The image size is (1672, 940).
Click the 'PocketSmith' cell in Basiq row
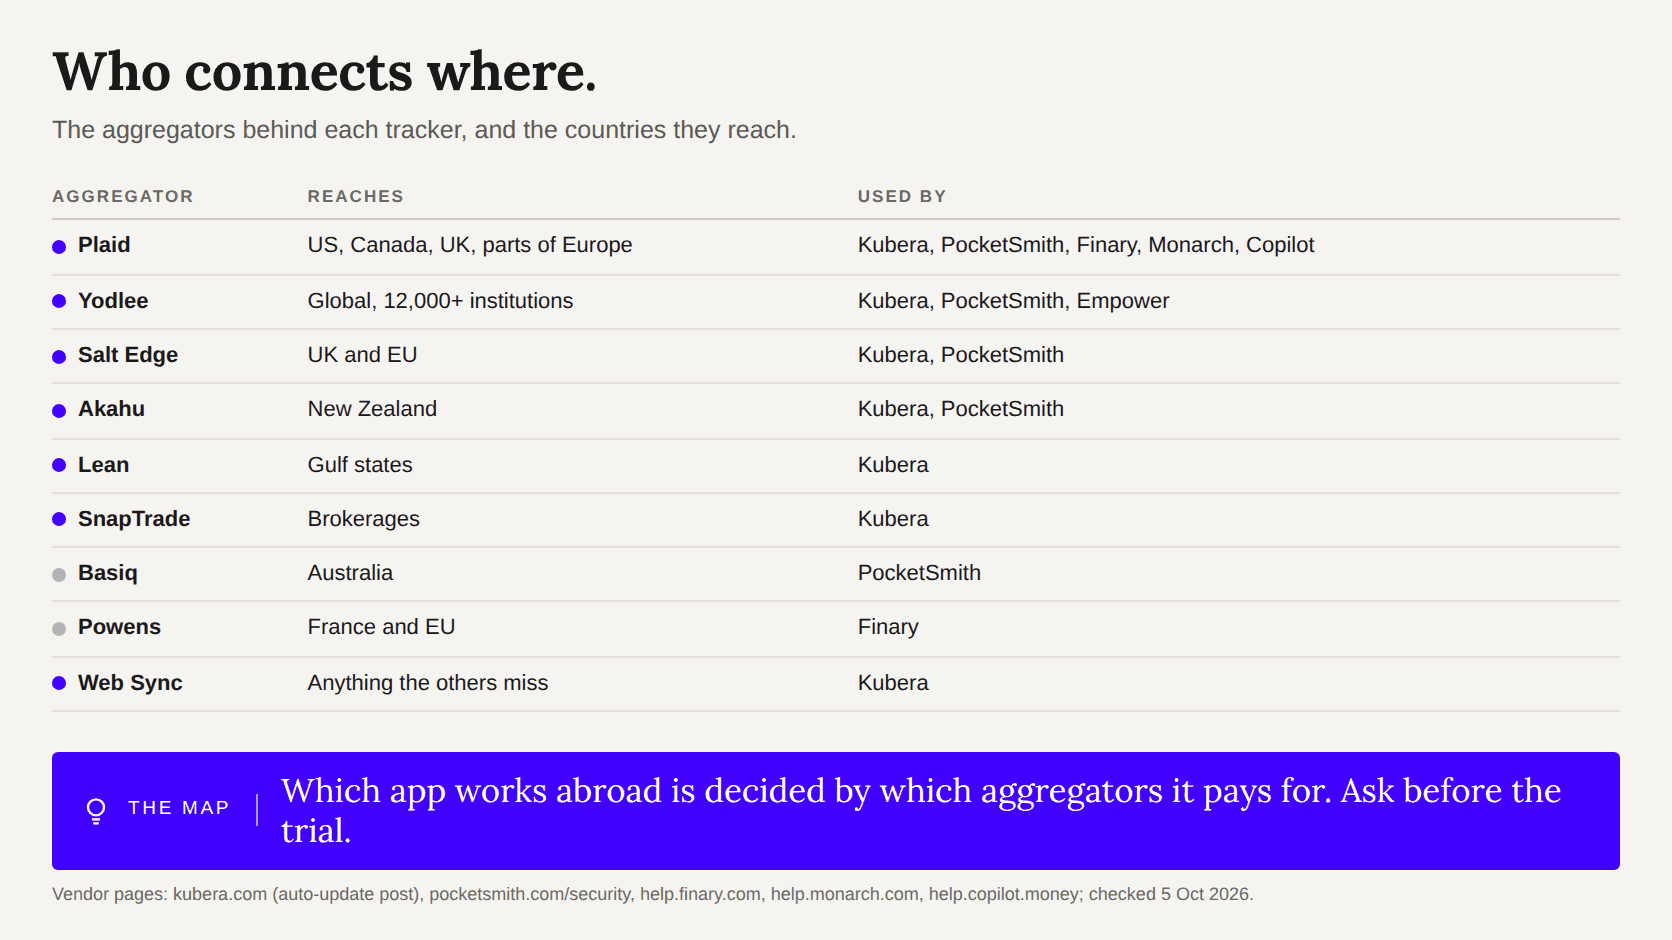(919, 573)
